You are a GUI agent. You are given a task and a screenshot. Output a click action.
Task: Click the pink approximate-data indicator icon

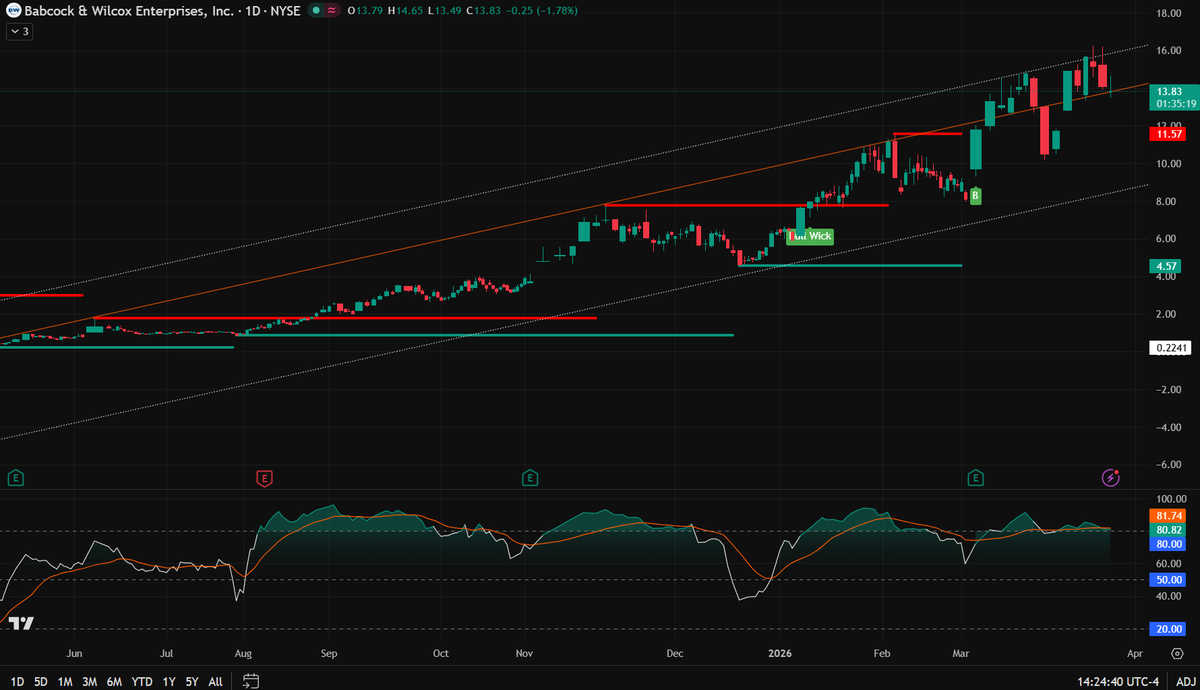click(x=332, y=10)
